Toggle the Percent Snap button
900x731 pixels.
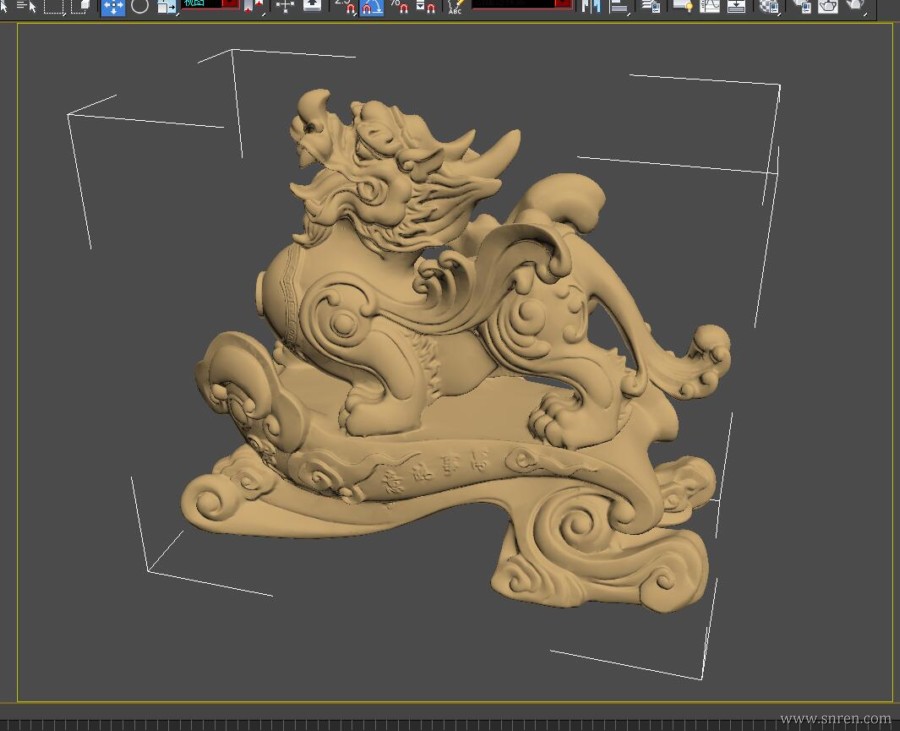[x=399, y=6]
